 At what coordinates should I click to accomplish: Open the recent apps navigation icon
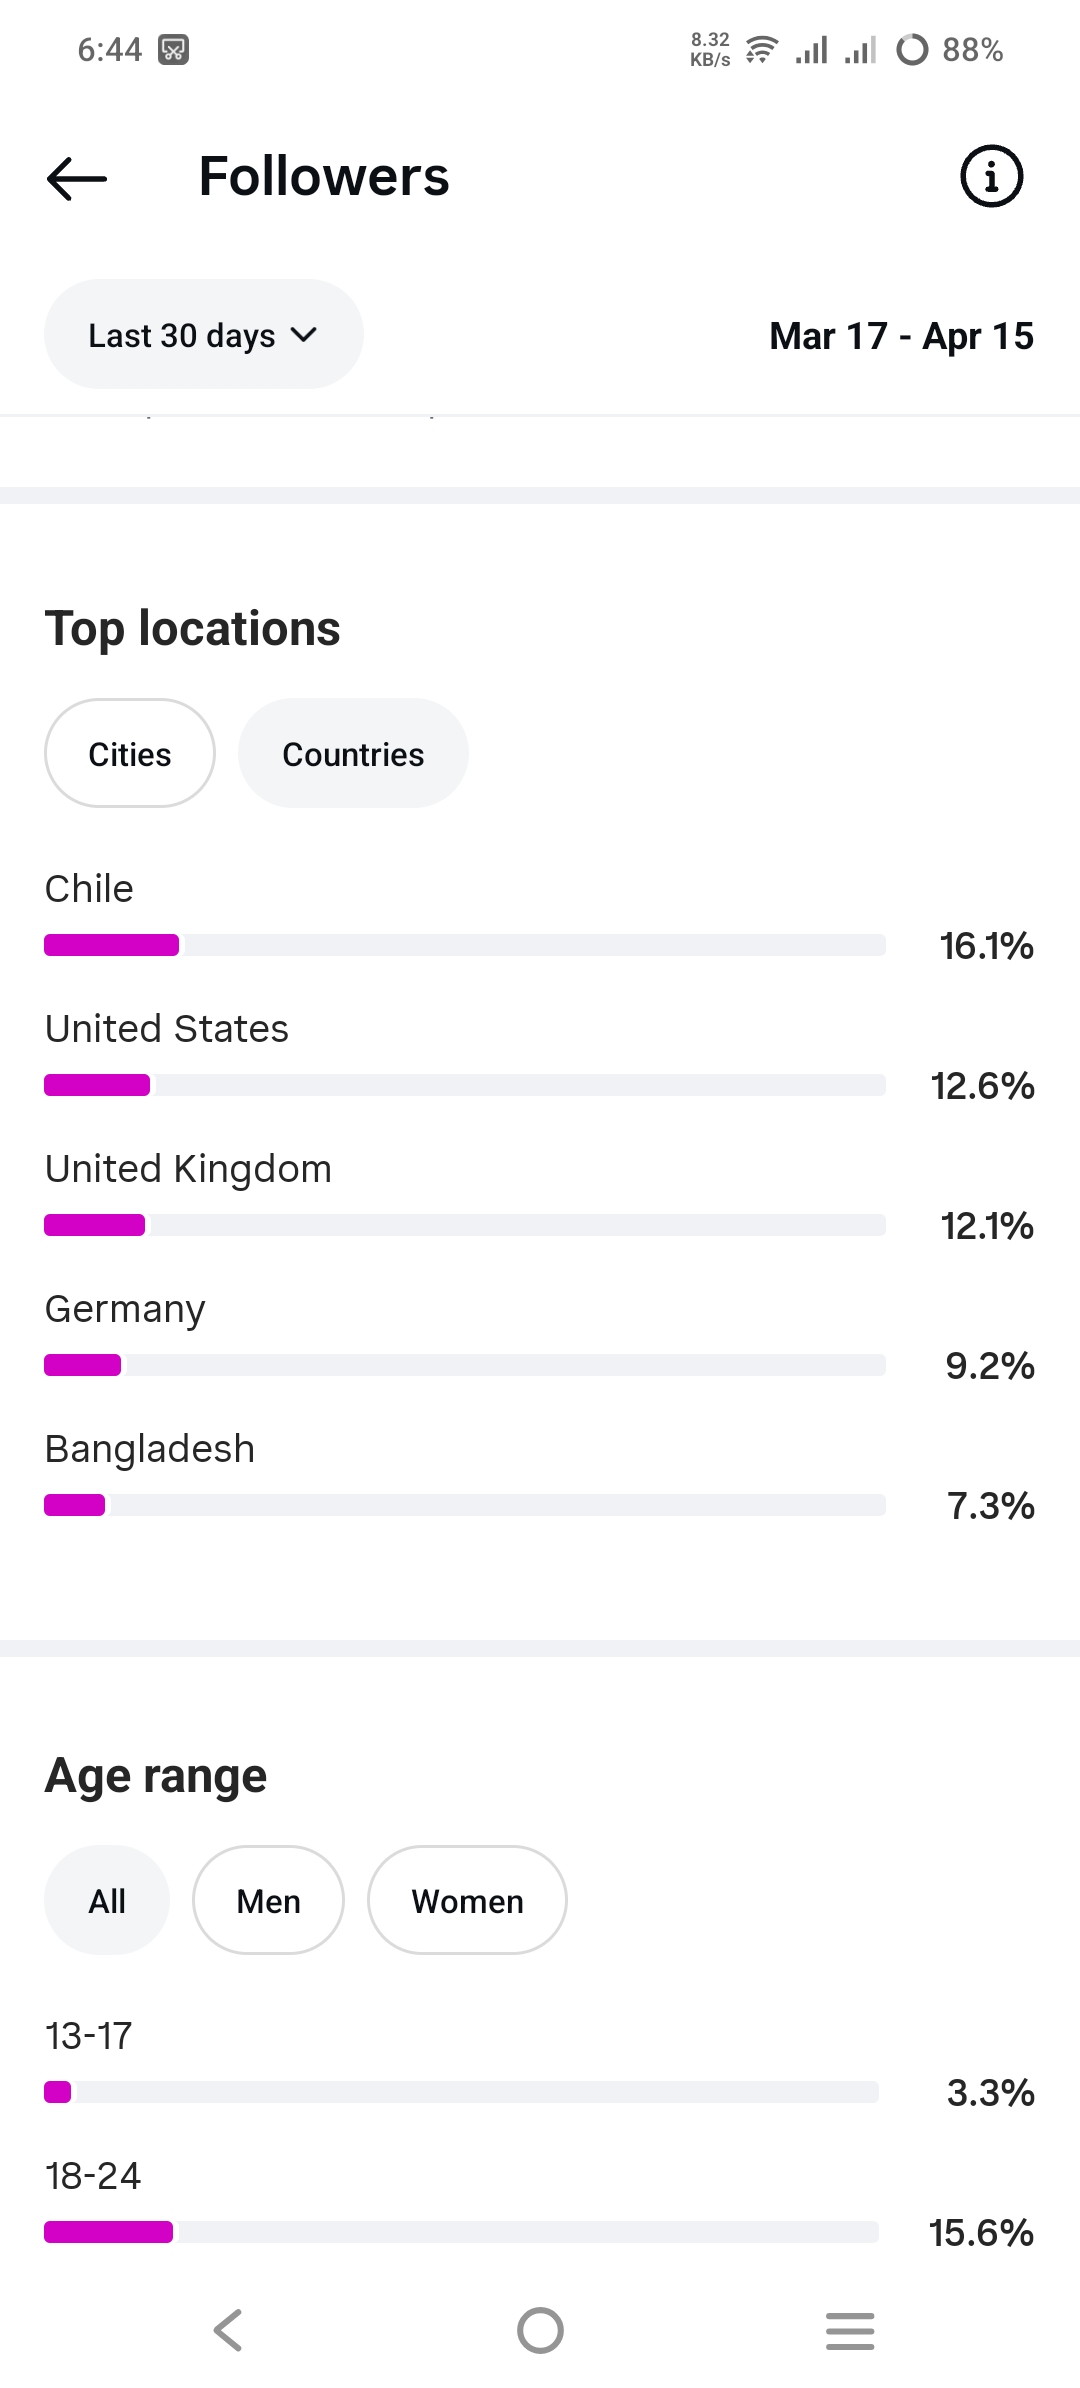pos(850,2330)
